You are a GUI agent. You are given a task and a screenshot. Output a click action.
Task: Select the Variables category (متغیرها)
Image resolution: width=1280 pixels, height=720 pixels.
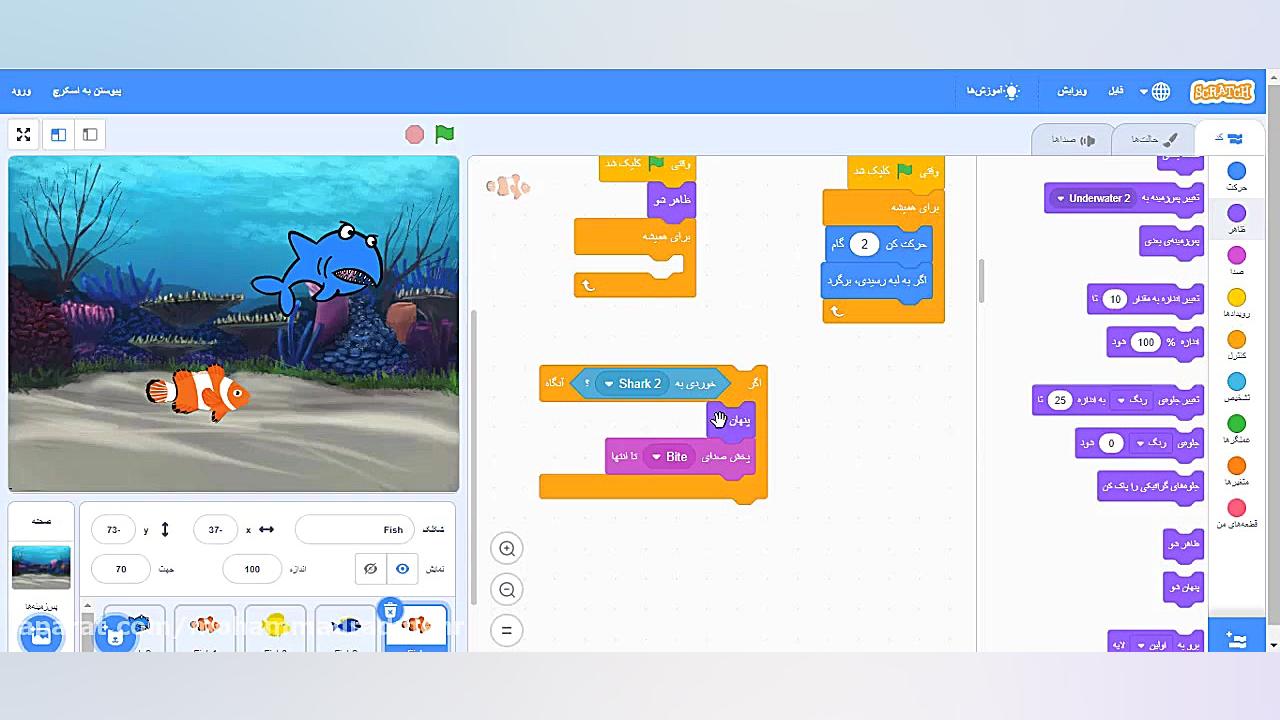coord(1237,471)
